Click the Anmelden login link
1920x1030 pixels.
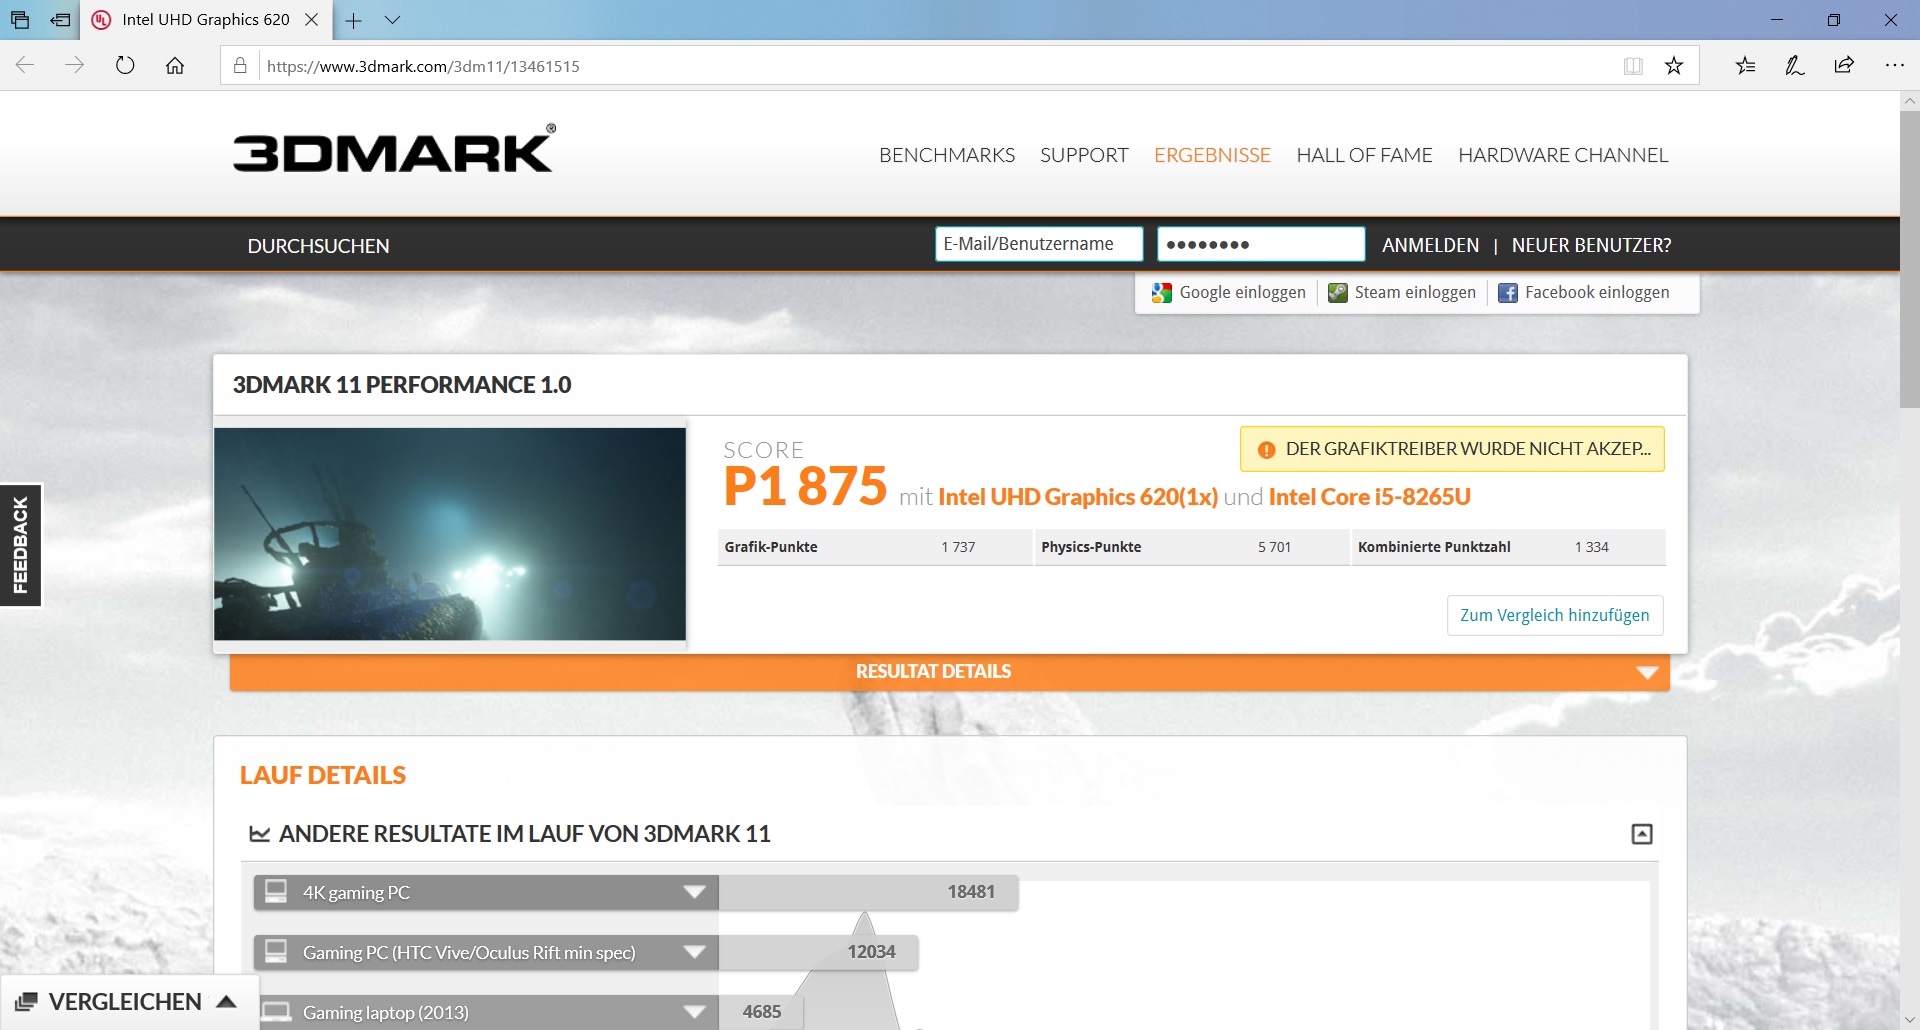[1430, 245]
